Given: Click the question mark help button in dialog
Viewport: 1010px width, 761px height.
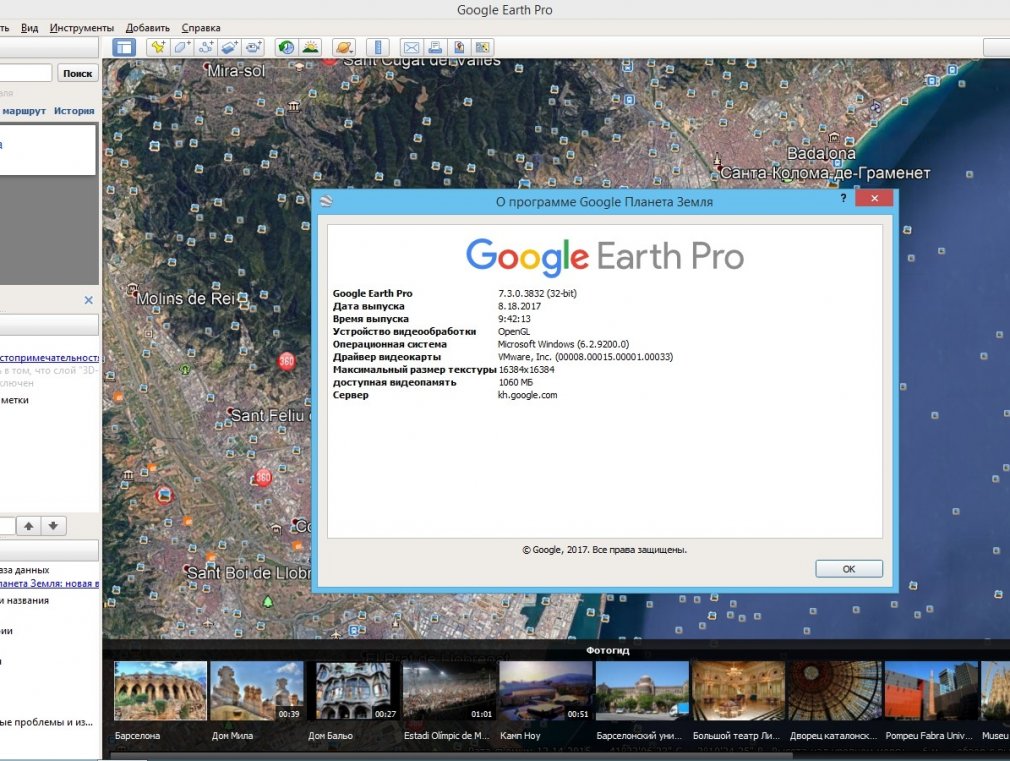Looking at the screenshot, I should click(843, 198).
